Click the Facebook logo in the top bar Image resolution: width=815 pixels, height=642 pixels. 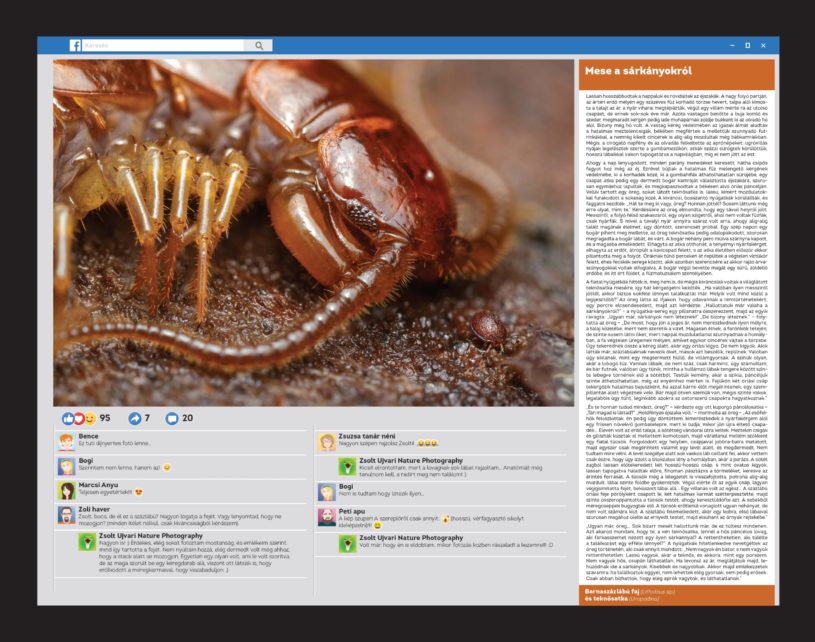[75, 45]
